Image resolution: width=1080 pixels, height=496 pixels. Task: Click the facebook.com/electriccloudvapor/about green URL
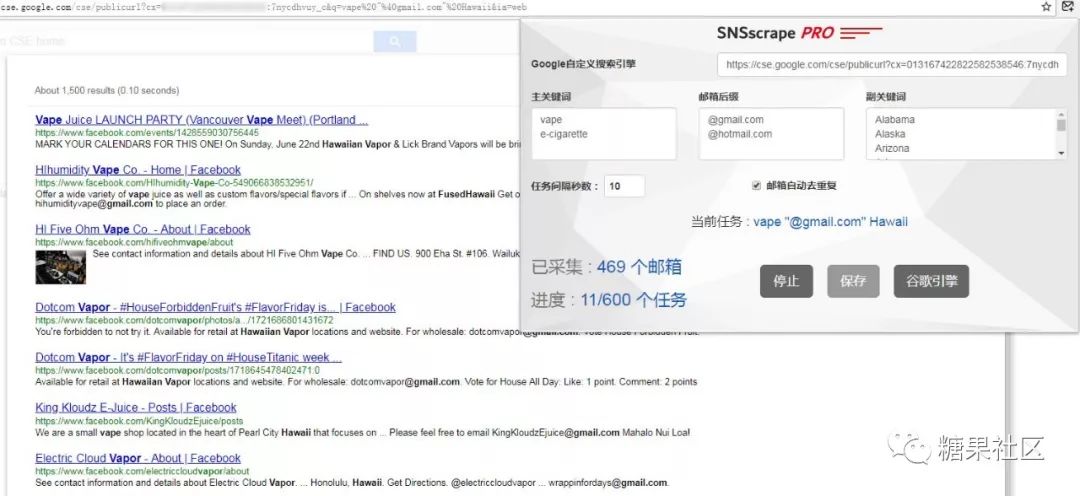tap(142, 471)
